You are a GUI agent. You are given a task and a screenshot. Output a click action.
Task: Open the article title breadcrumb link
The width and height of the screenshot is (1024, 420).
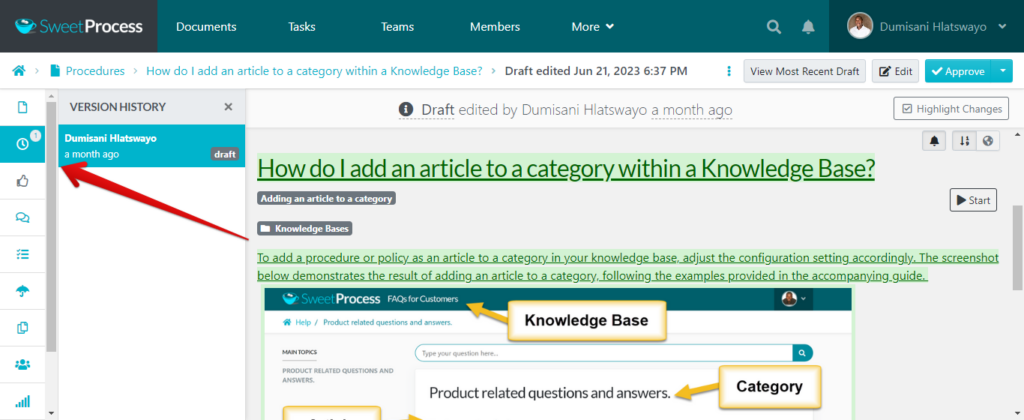(x=314, y=71)
